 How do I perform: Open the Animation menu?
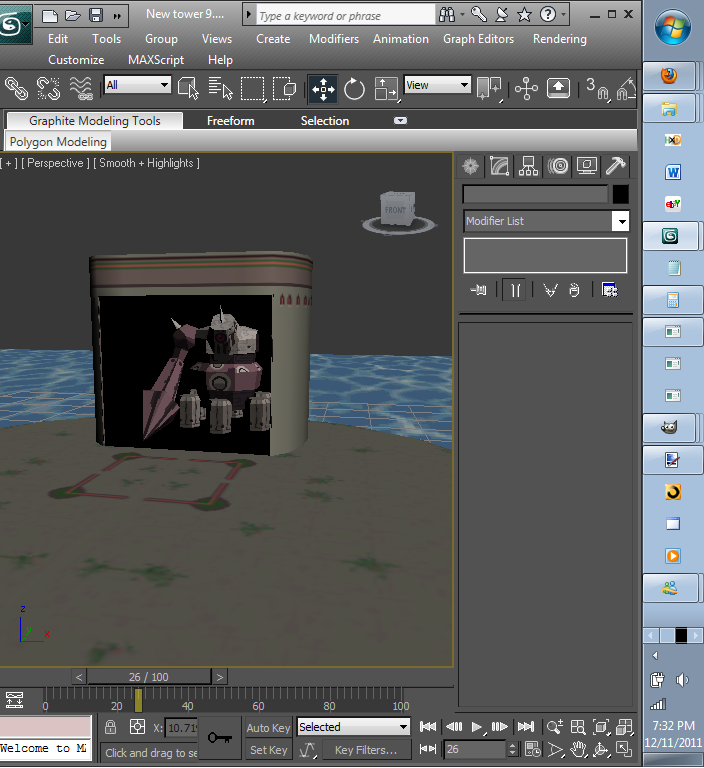click(x=401, y=39)
